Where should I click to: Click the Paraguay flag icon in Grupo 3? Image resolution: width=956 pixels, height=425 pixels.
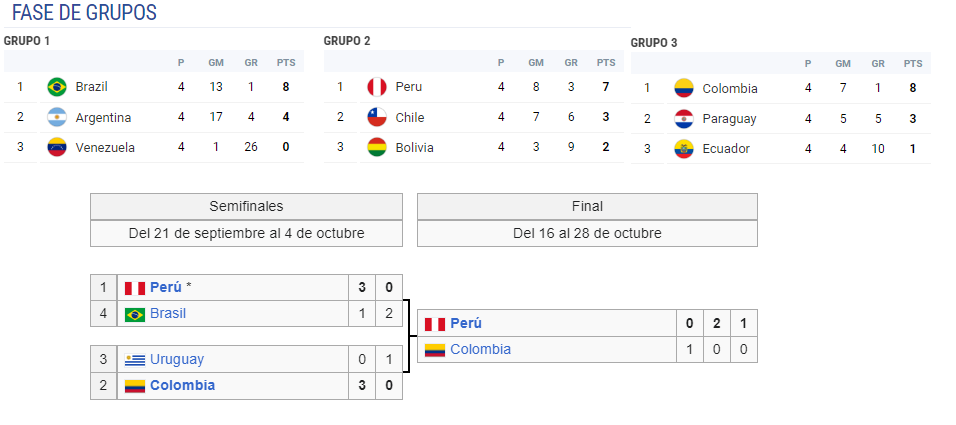tap(684, 119)
